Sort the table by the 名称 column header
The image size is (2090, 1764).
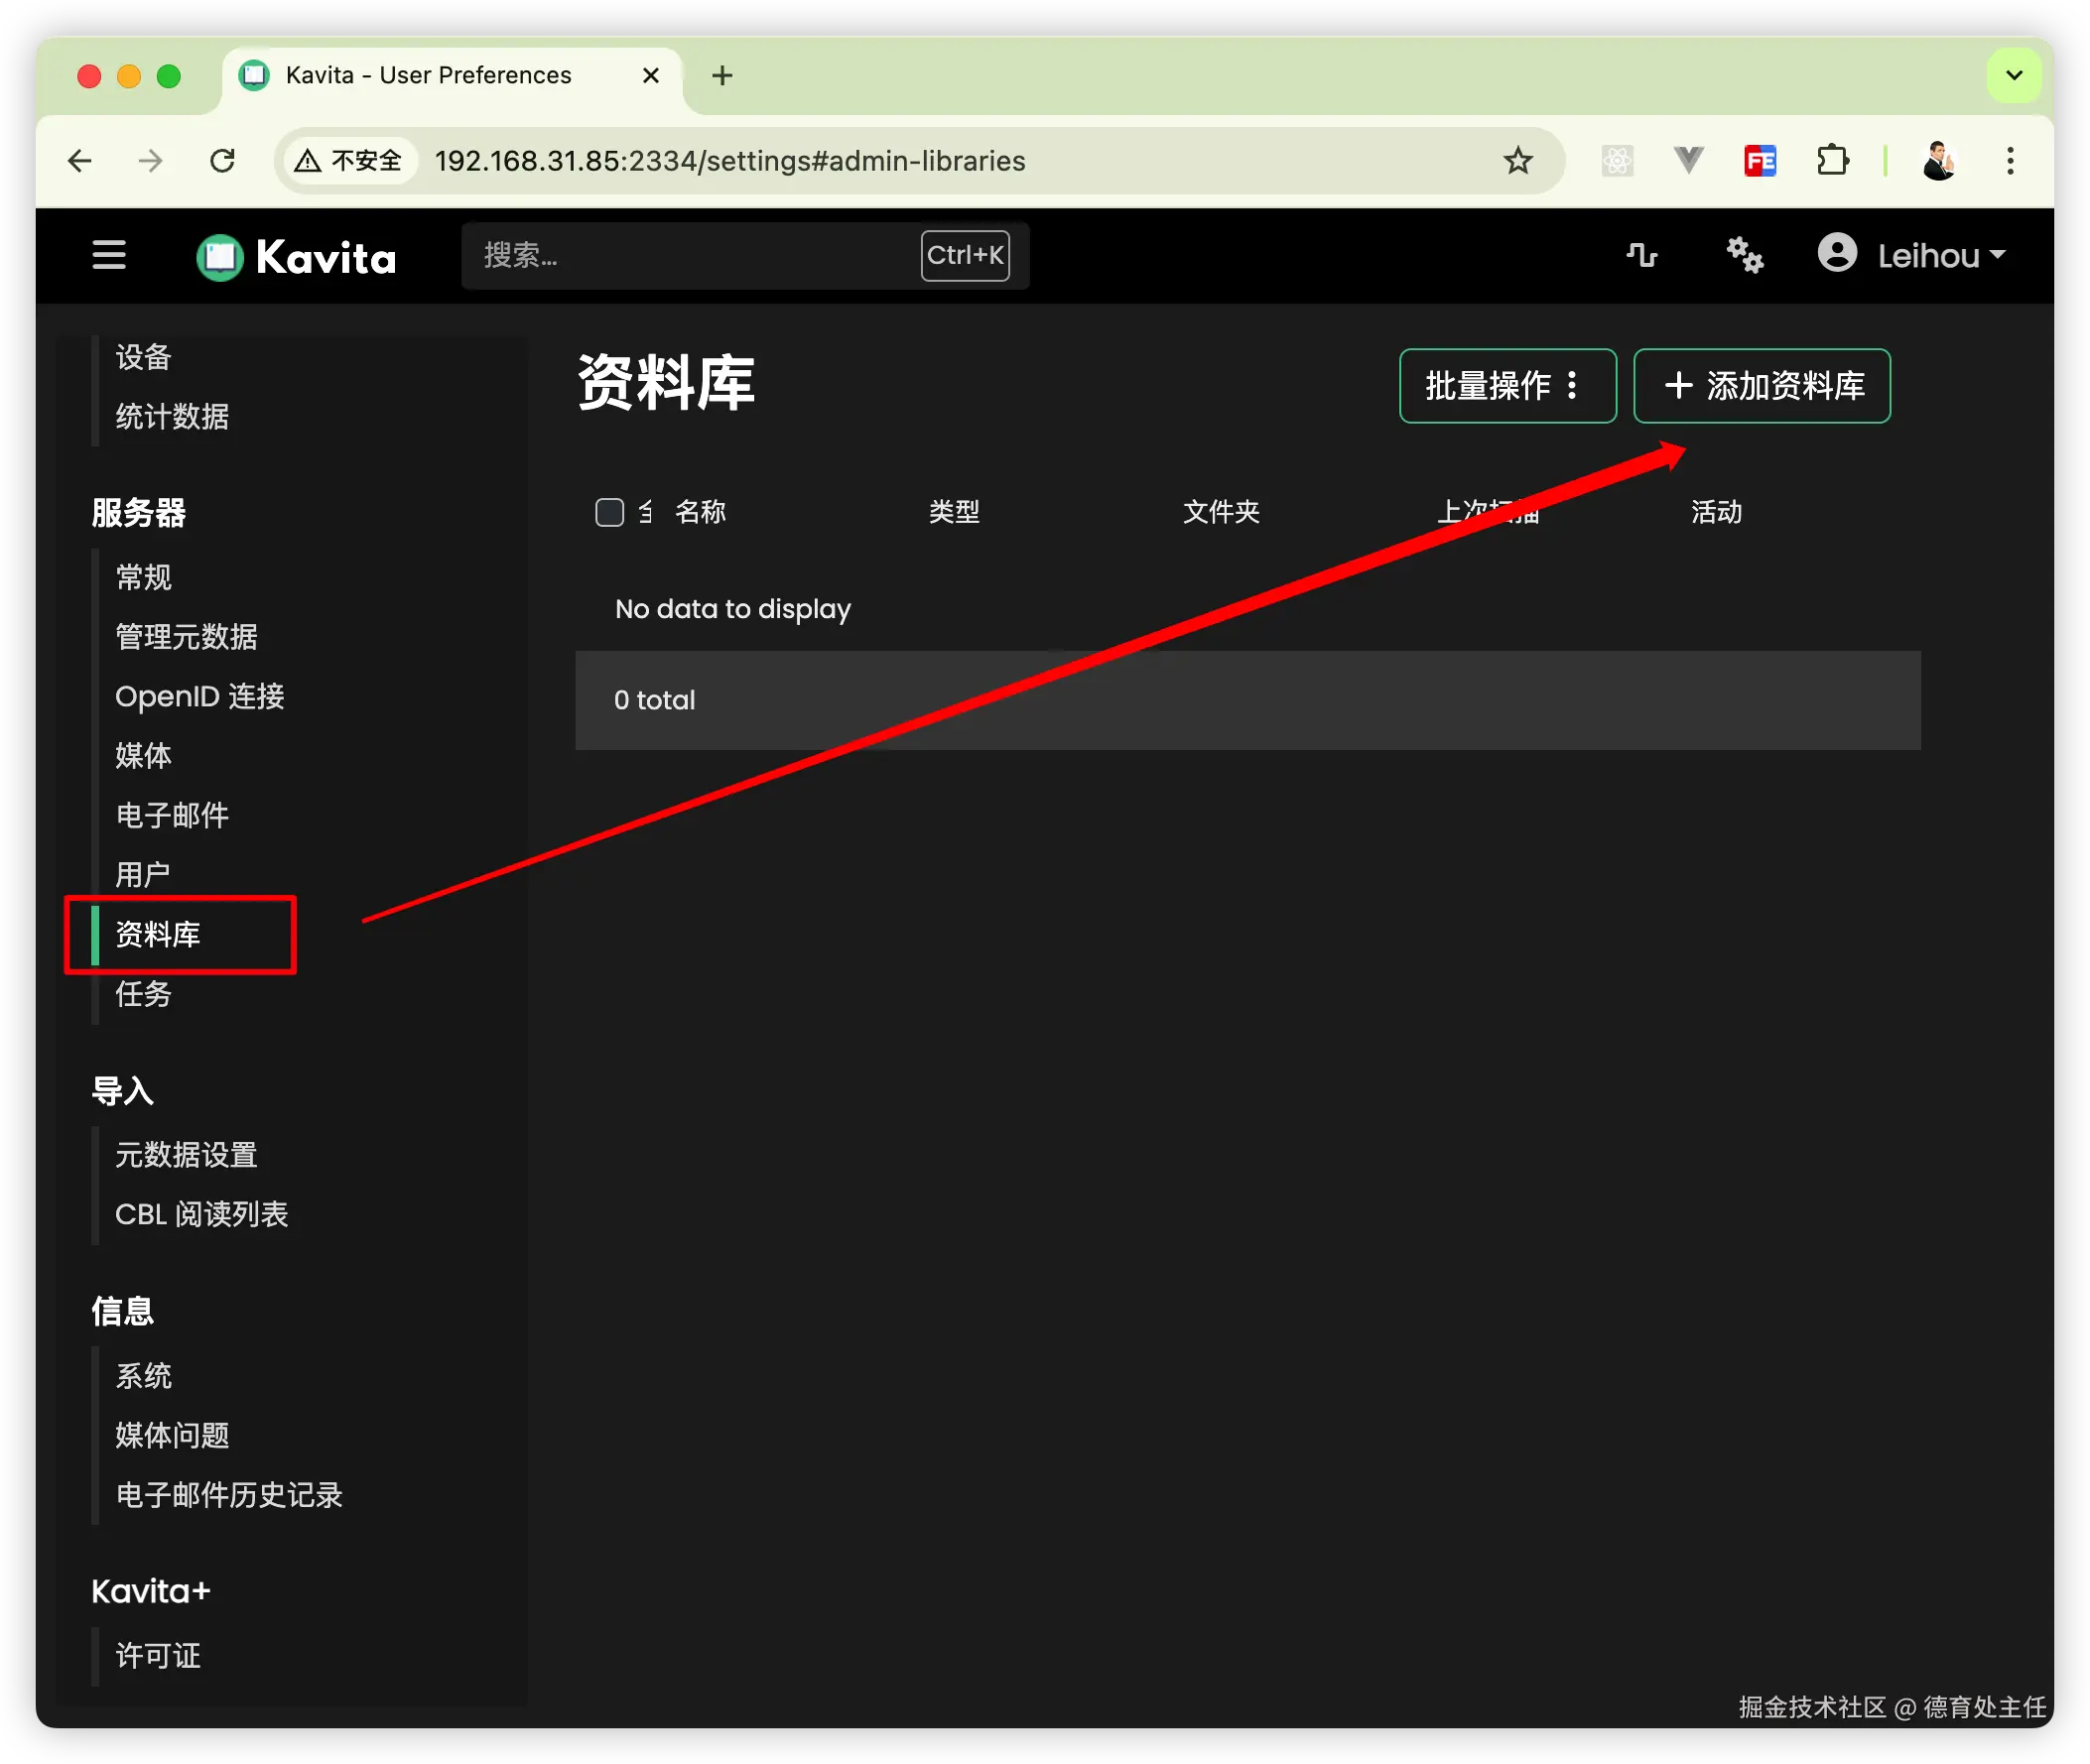tap(700, 512)
